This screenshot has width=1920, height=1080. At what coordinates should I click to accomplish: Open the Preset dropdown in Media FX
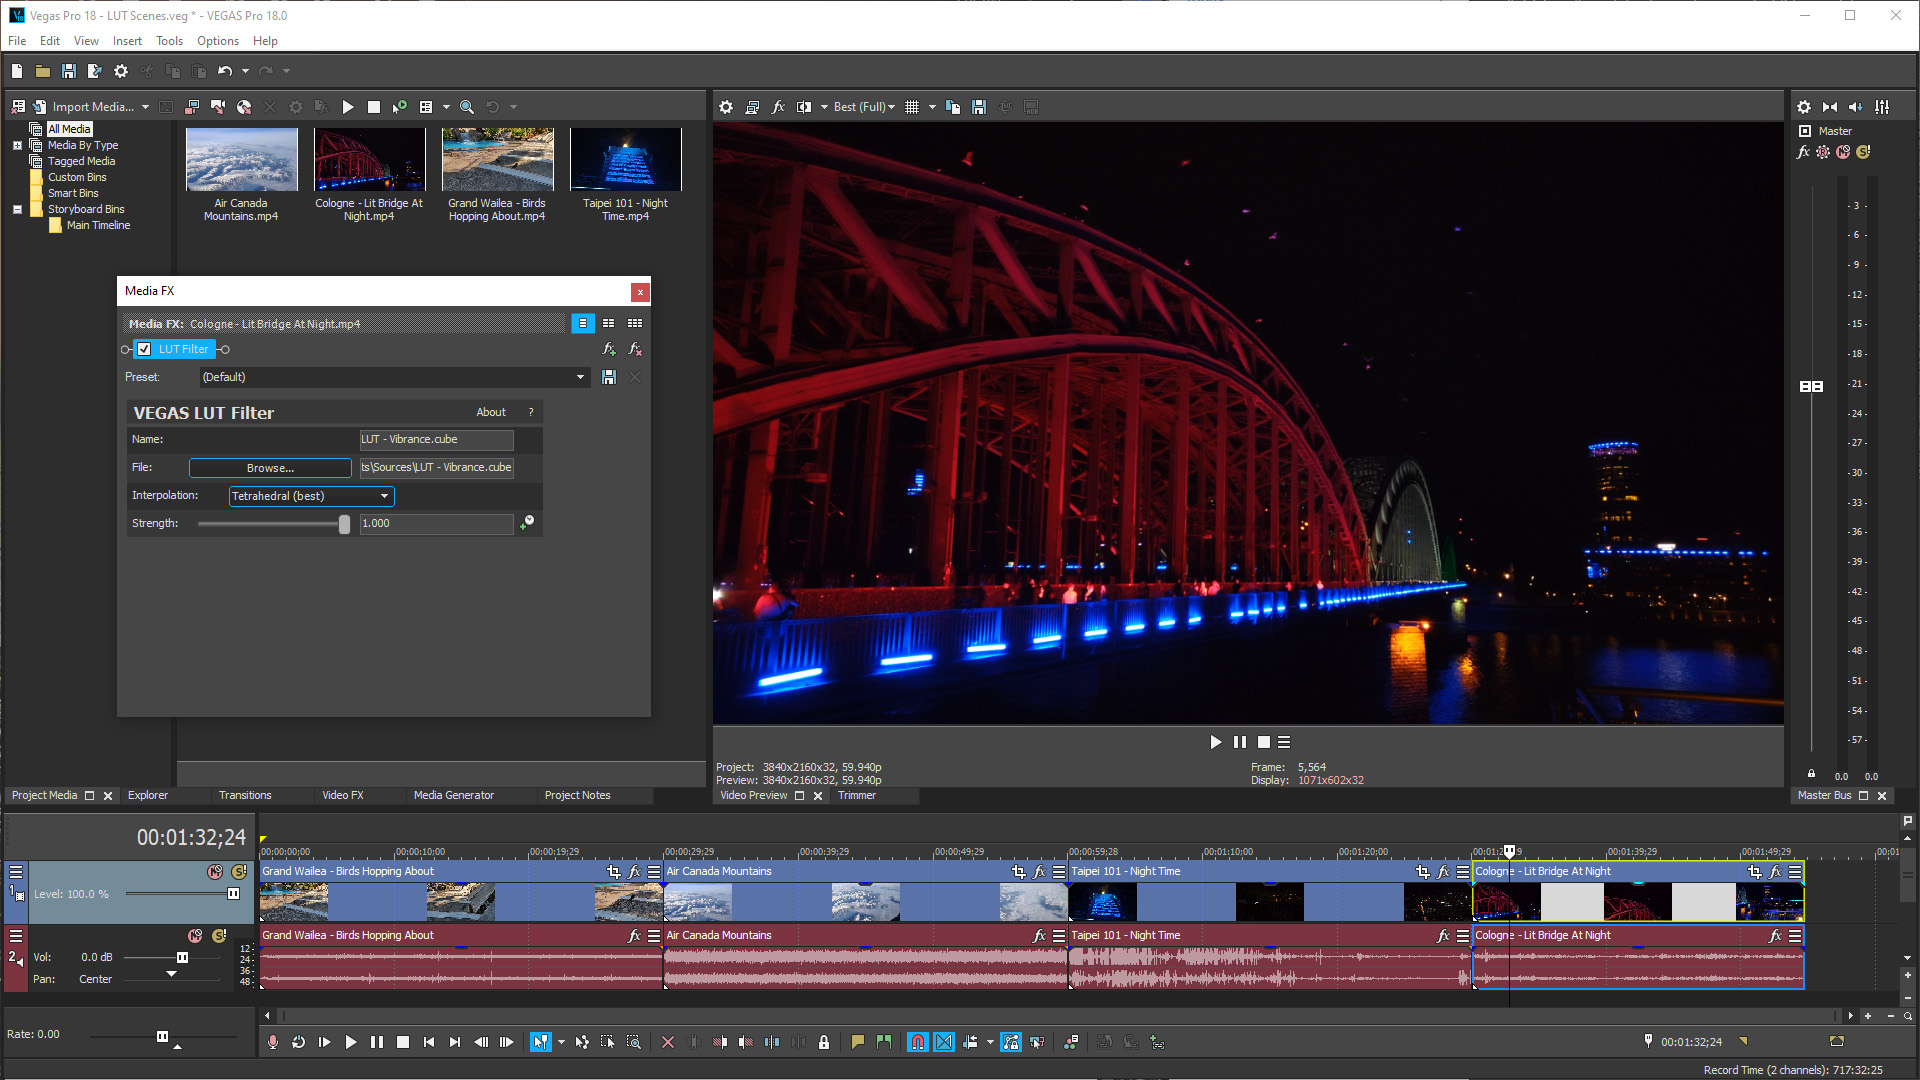coord(581,377)
